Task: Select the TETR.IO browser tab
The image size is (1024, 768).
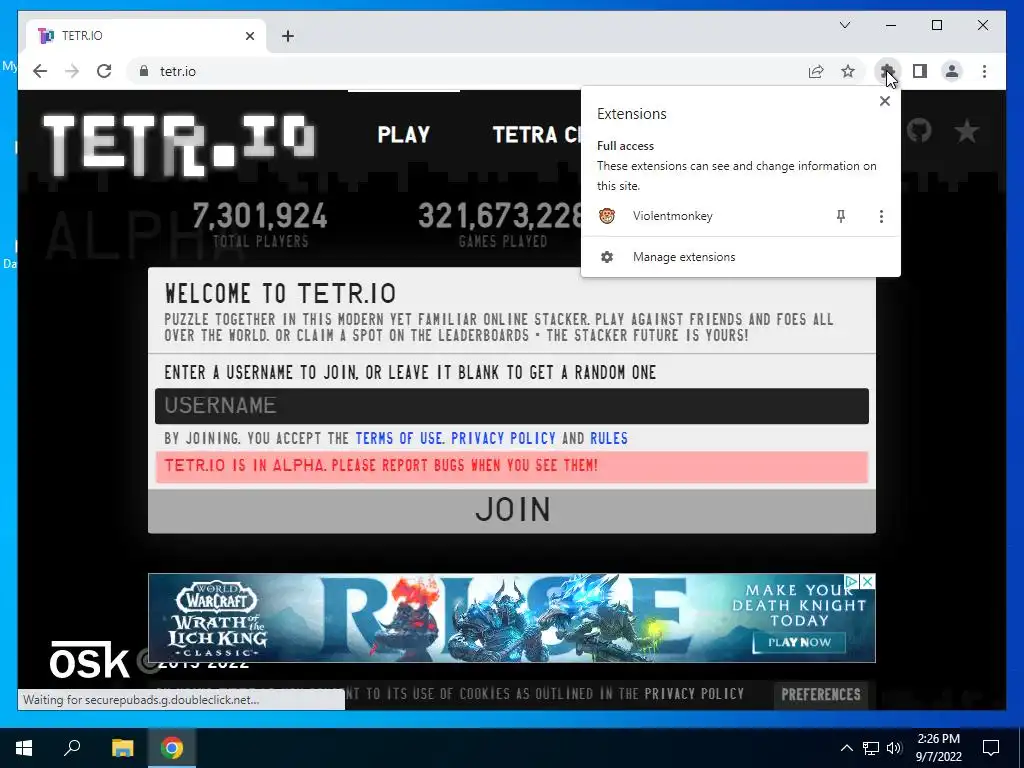Action: 146,35
